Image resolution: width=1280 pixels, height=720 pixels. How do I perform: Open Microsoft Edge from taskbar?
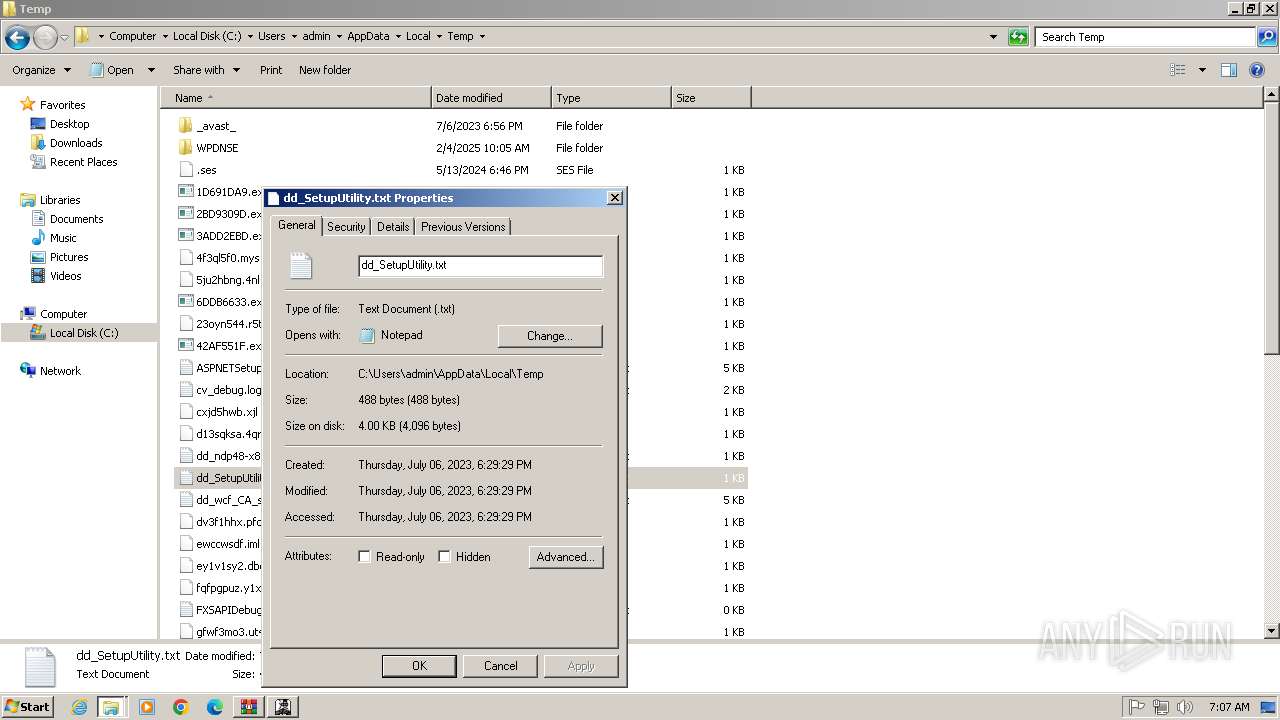pyautogui.click(x=215, y=707)
